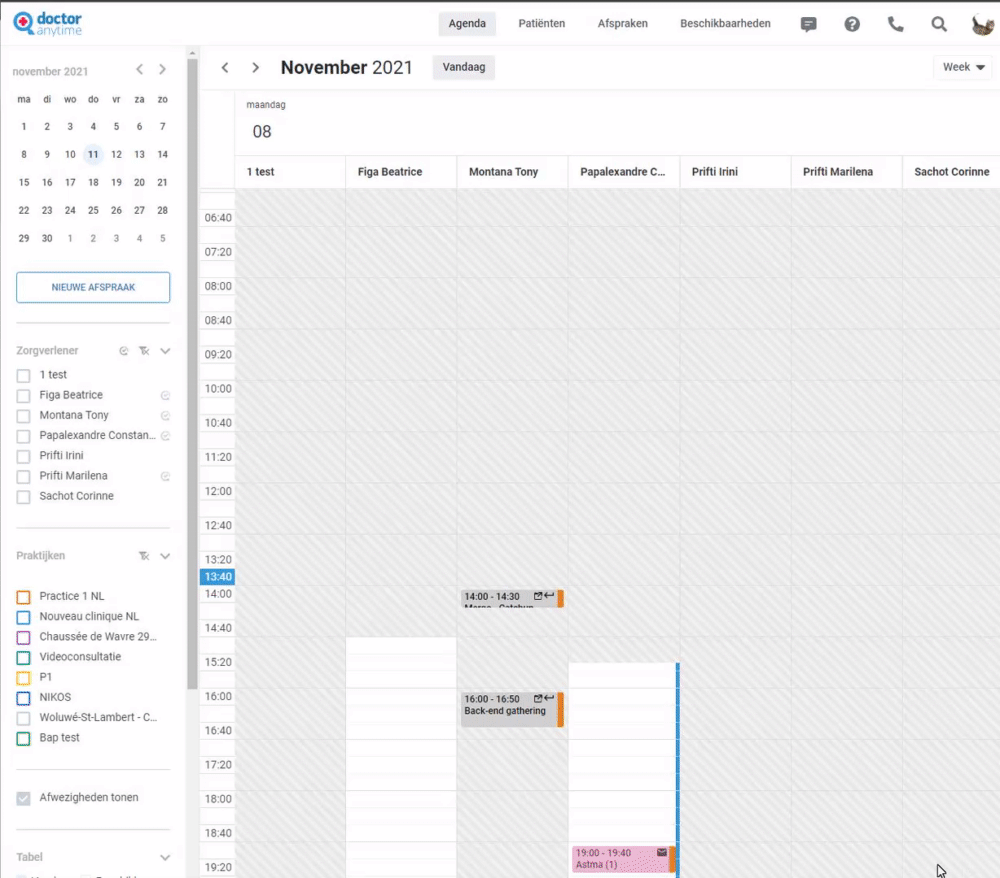Toggle Afwezigheden tonen checkbox
The height and width of the screenshot is (878, 1000).
pos(24,799)
